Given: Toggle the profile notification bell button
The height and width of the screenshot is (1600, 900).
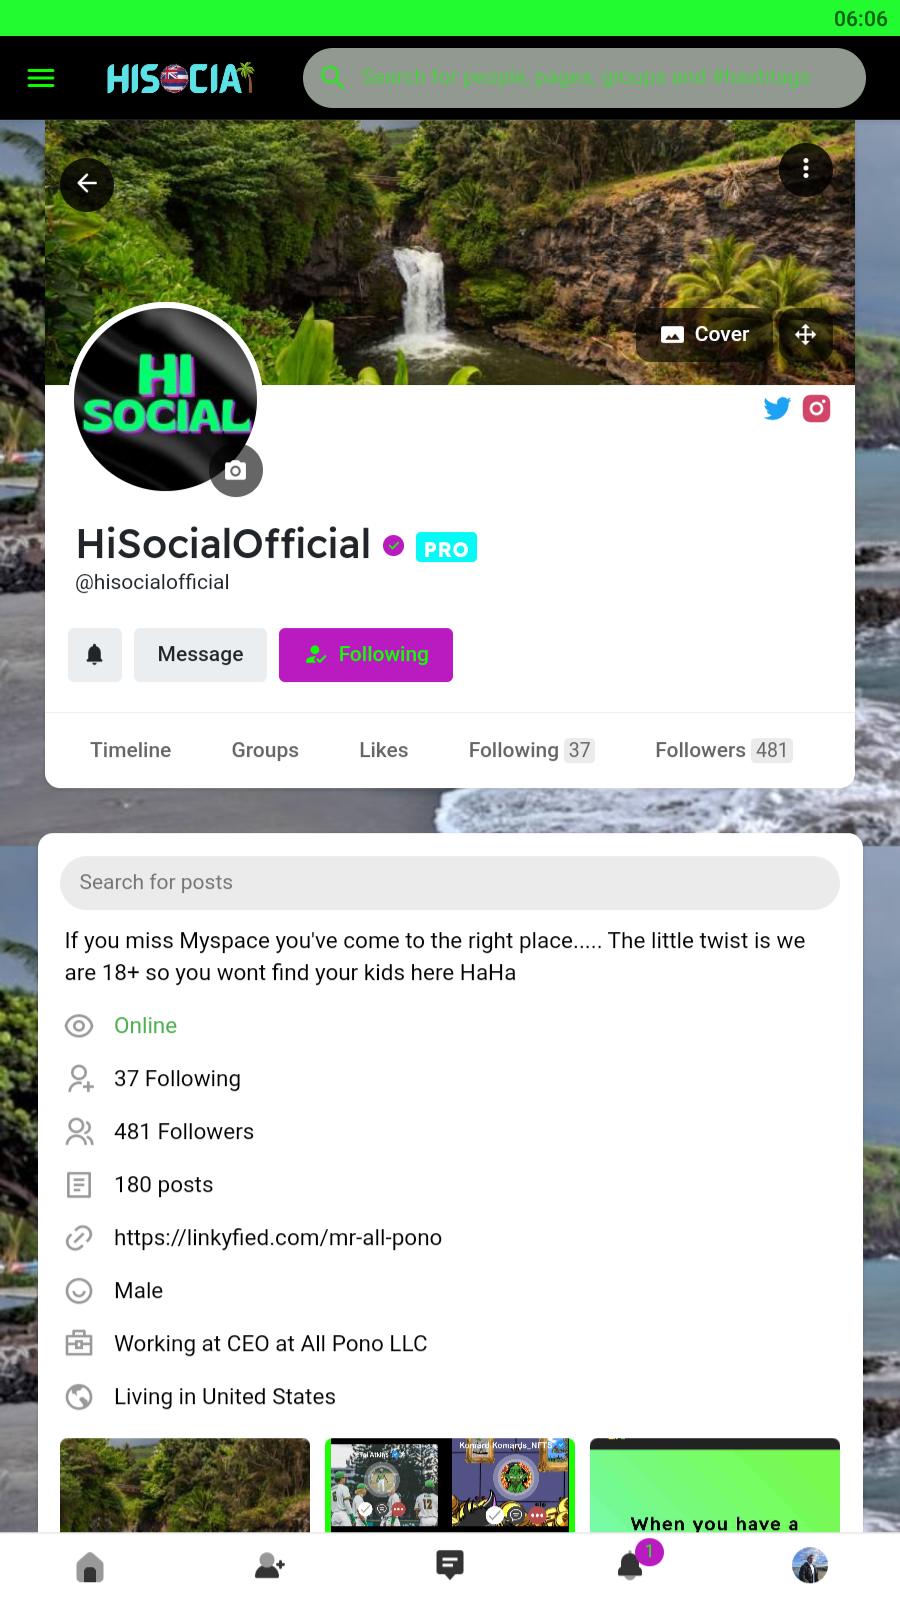Looking at the screenshot, I should (95, 655).
